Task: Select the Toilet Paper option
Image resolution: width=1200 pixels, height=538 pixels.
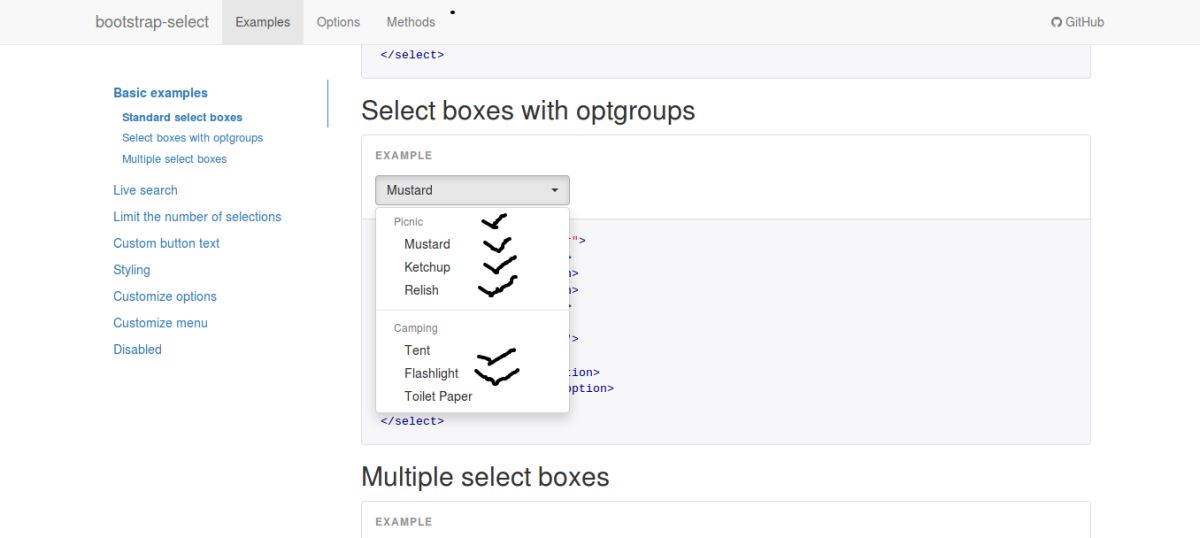Action: pos(438,396)
